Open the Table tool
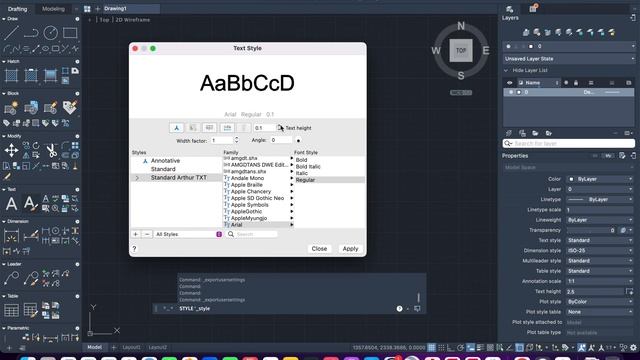Viewport: 640px width, 360px height. point(11,310)
